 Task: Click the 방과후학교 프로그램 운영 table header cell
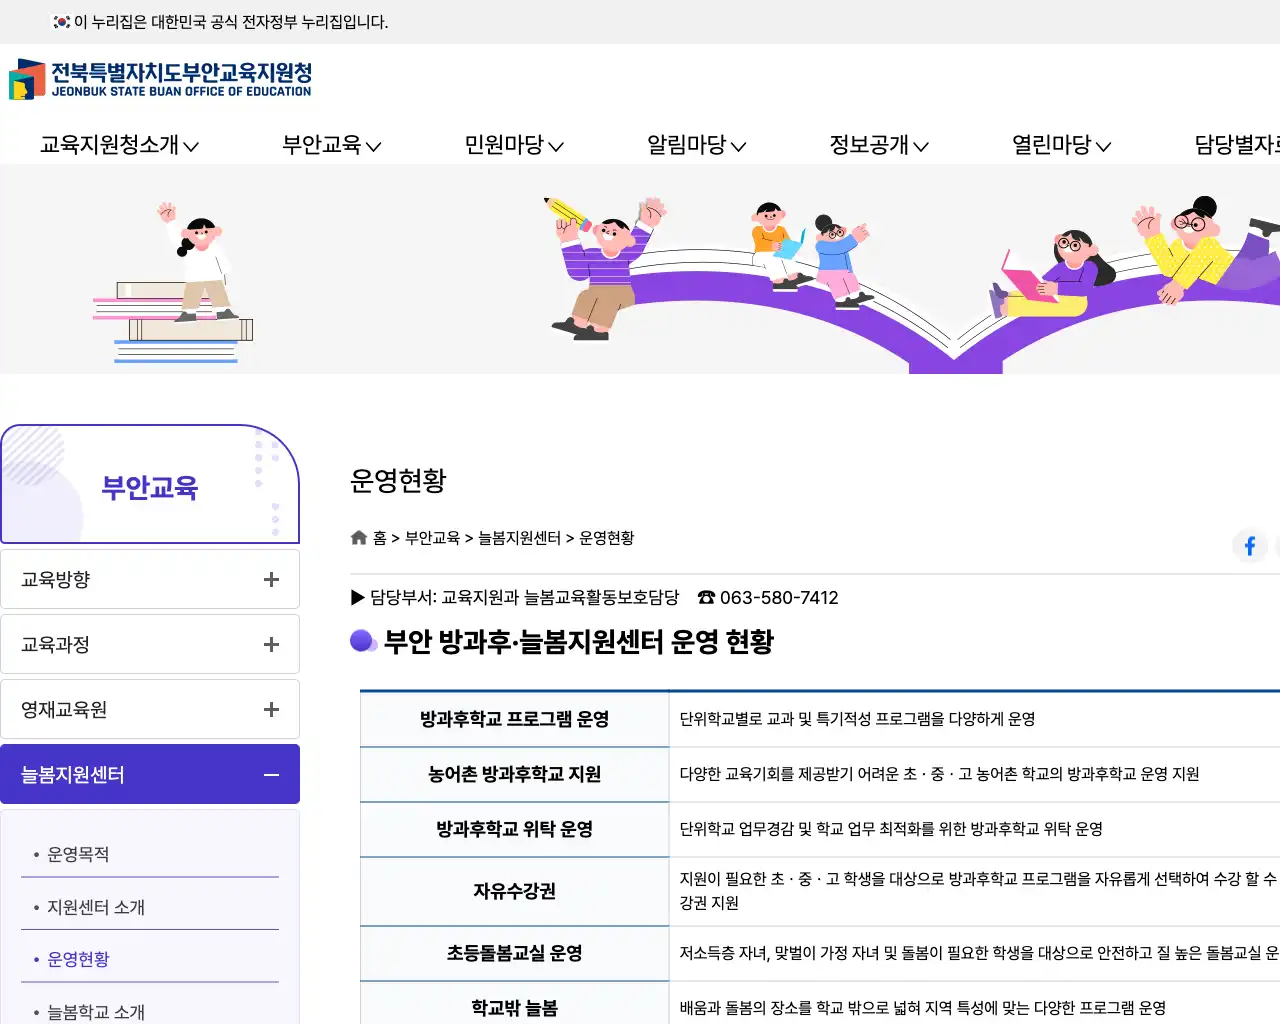514,719
